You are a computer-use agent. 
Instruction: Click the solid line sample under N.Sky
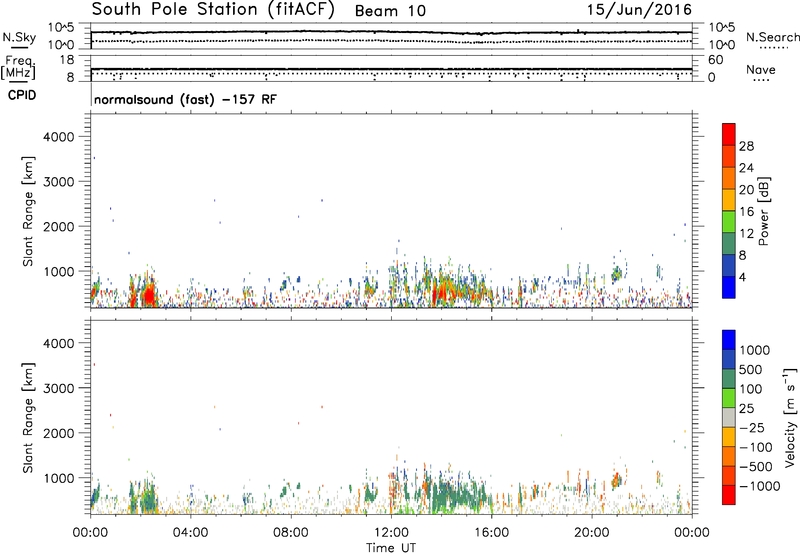click(x=19, y=48)
